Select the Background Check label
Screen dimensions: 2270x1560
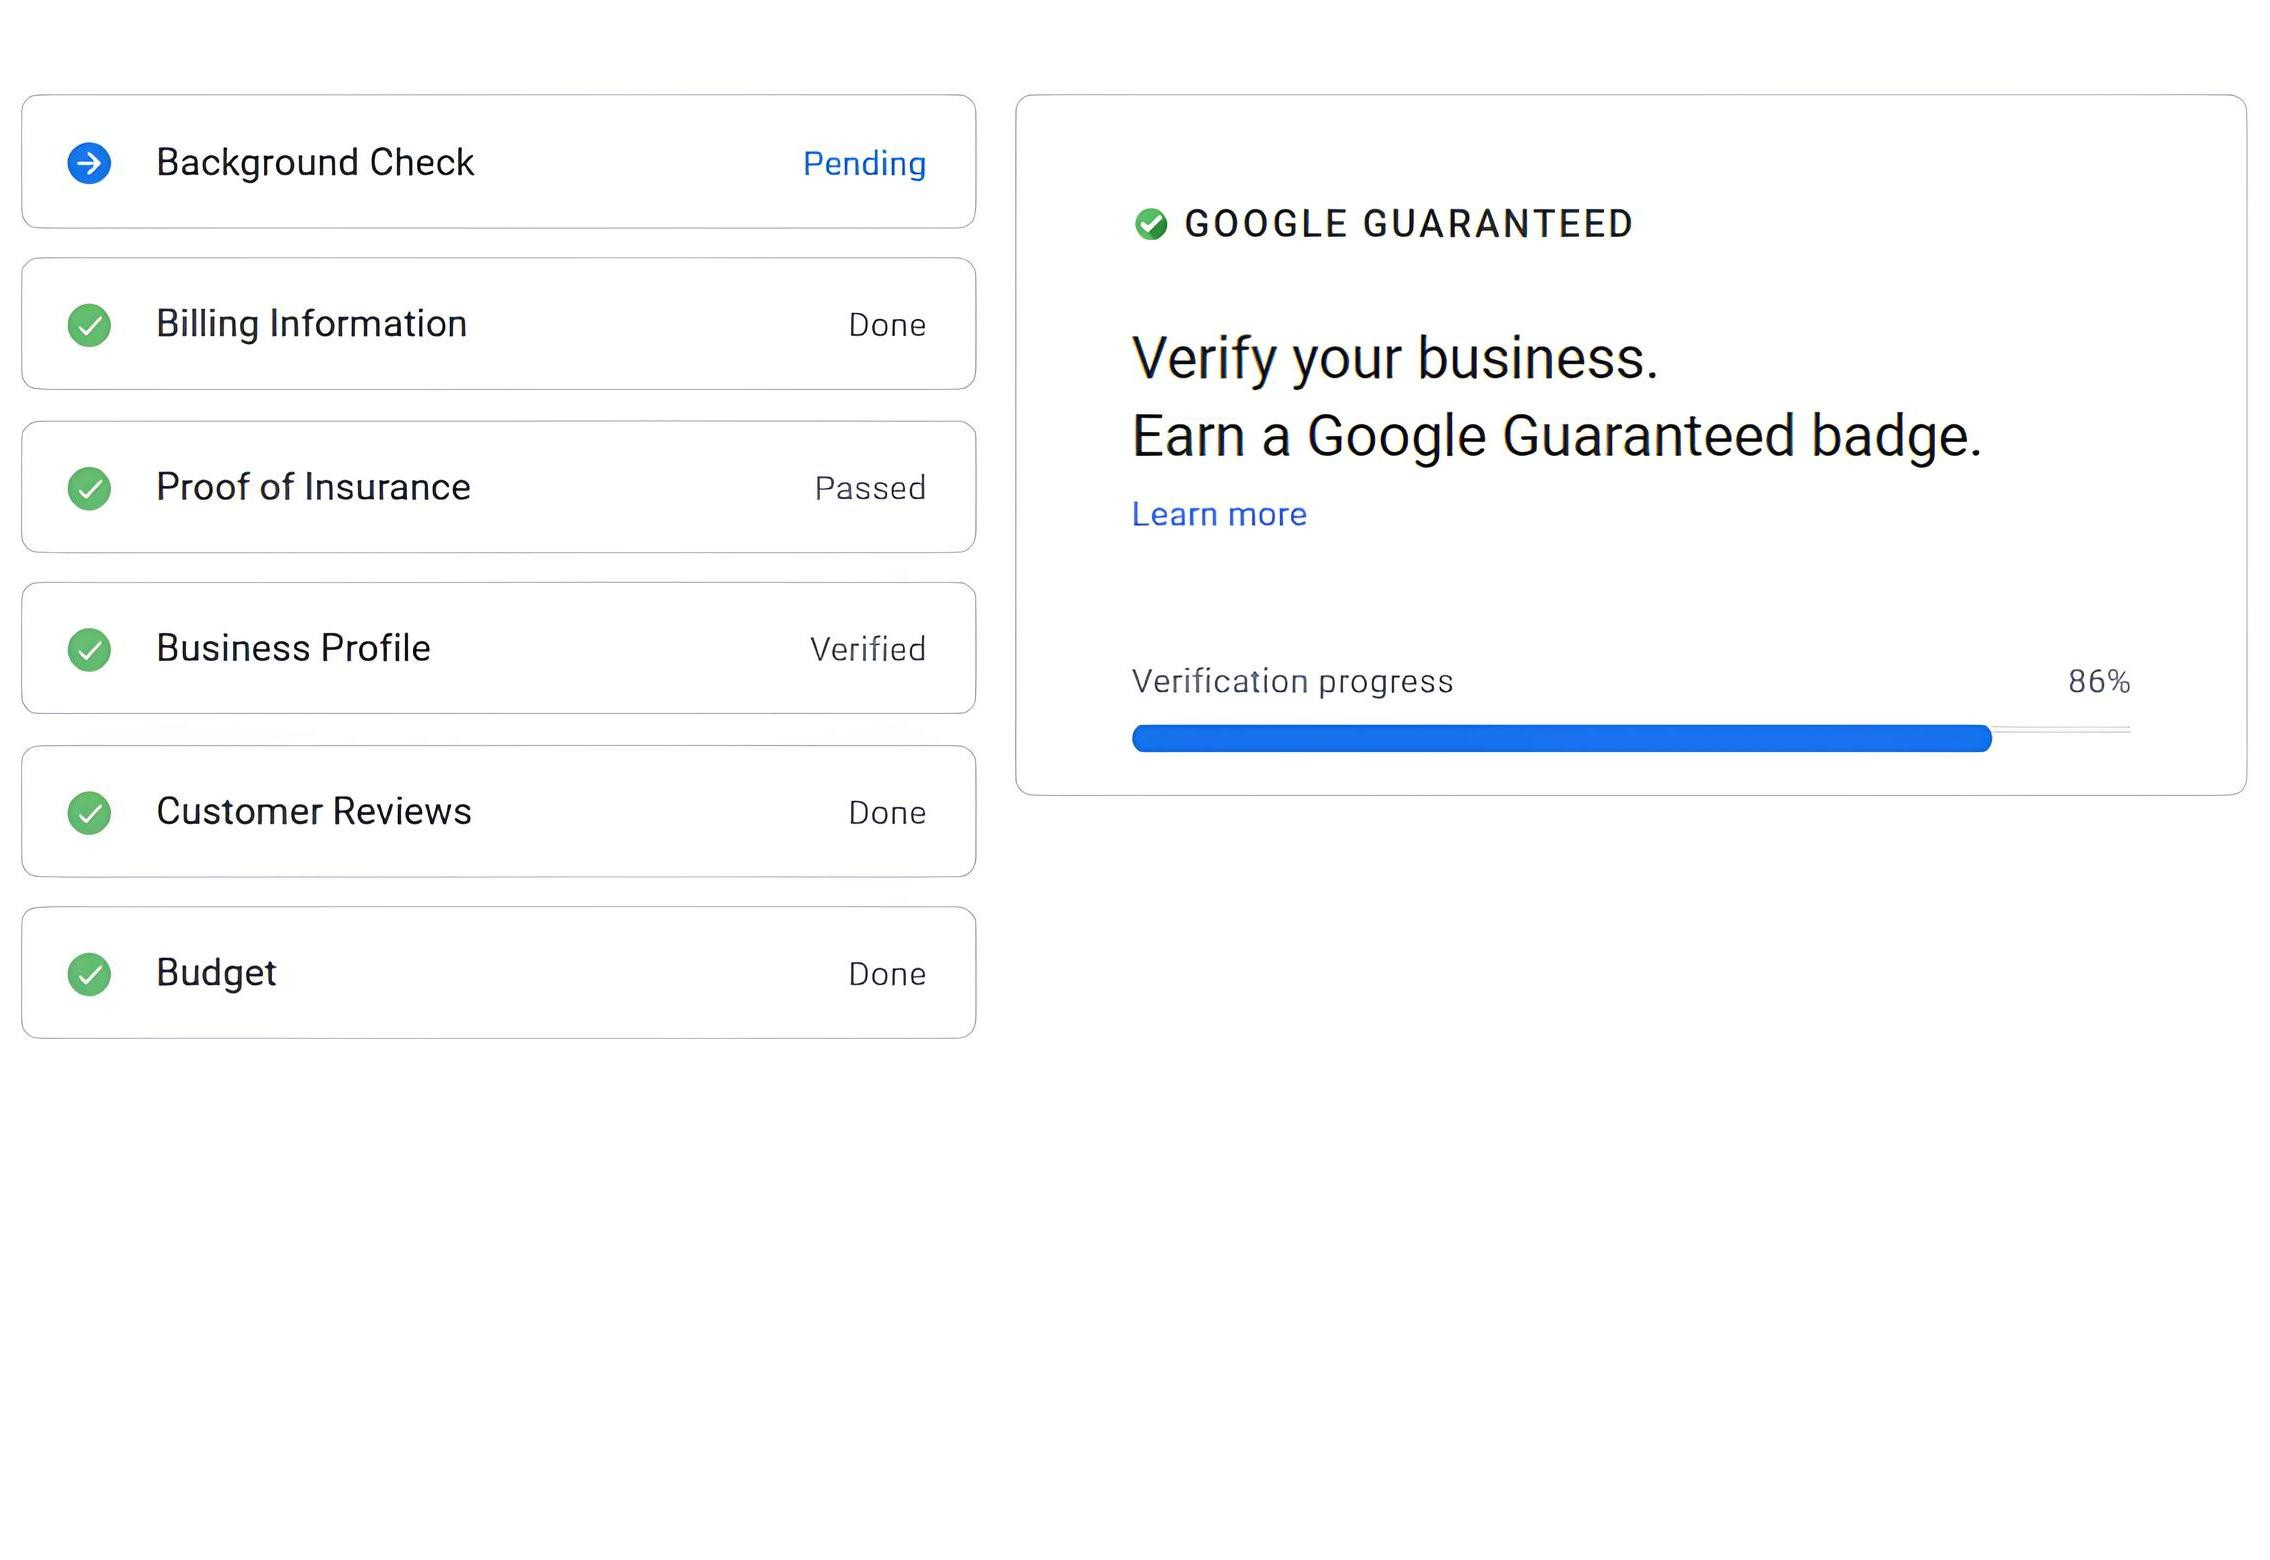[x=315, y=162]
